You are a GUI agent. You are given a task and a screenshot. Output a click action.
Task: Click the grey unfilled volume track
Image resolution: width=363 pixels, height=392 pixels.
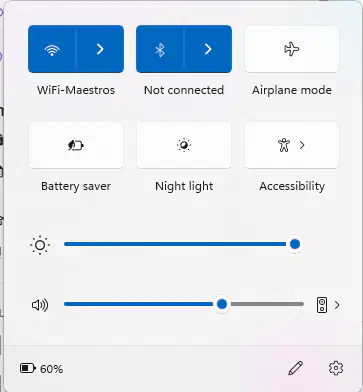click(x=267, y=304)
